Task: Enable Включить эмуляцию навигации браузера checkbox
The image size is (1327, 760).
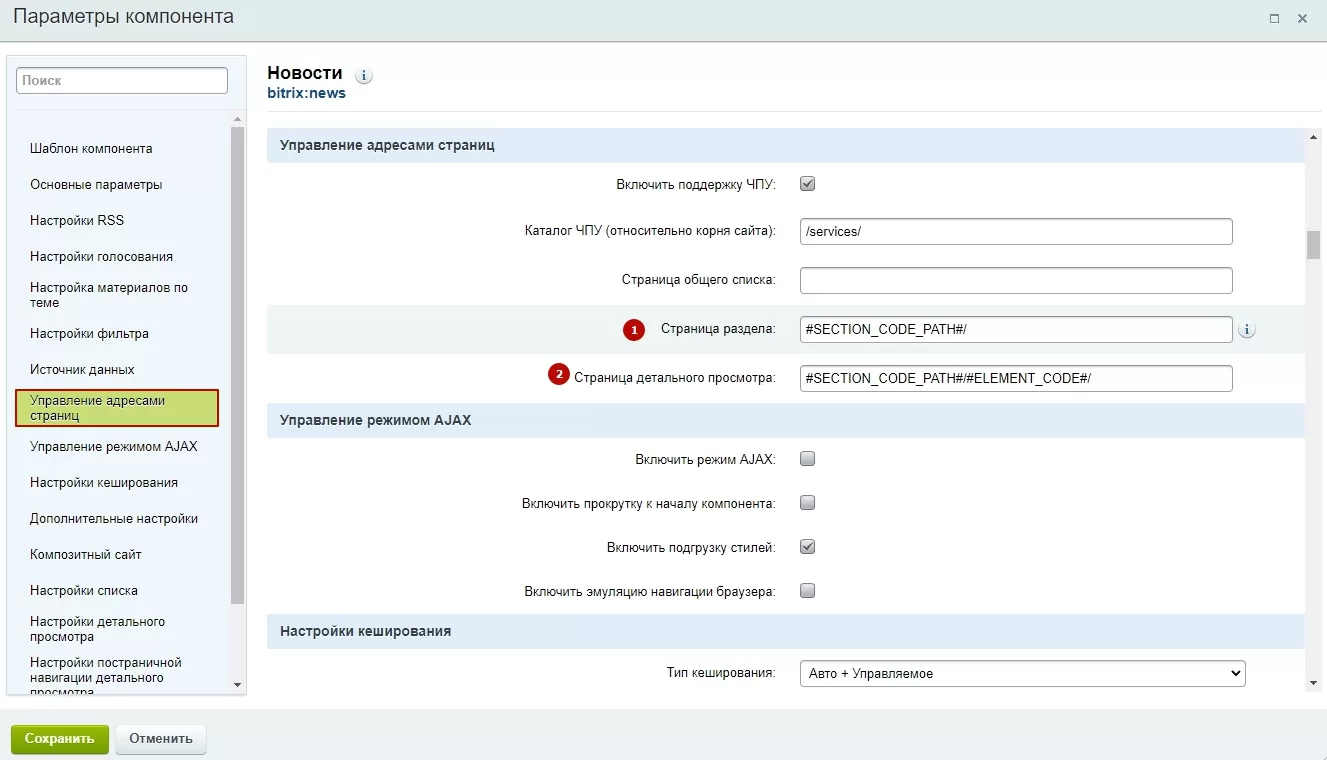Action: (808, 591)
